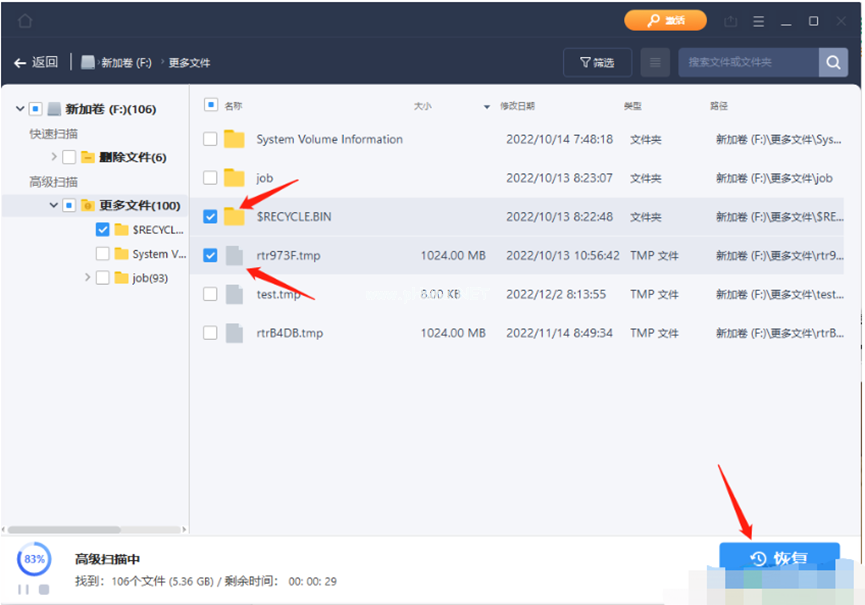Expand the job(93) folder in tree

[86, 278]
